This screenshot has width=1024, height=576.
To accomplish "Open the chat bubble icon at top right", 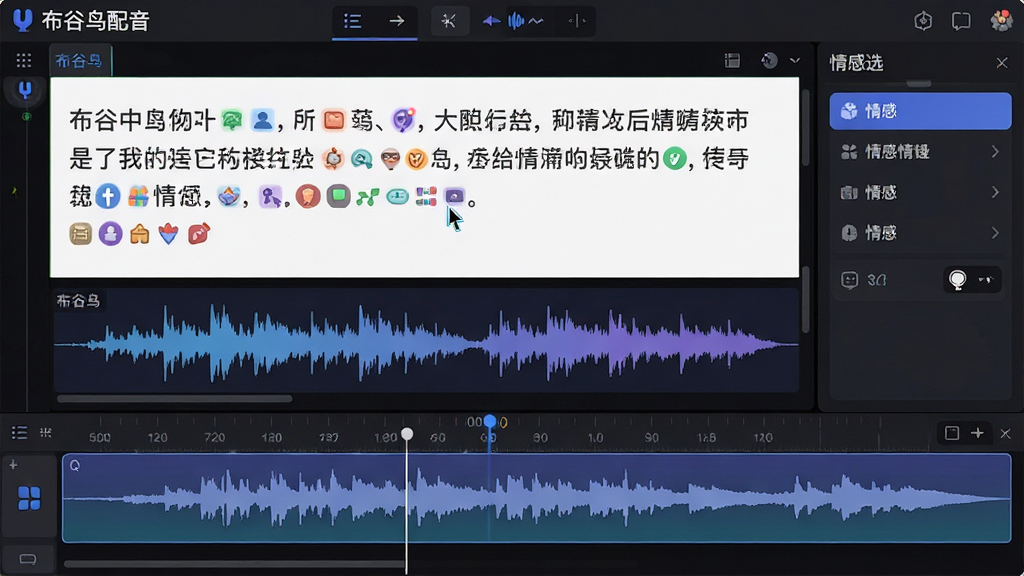I will tap(961, 21).
